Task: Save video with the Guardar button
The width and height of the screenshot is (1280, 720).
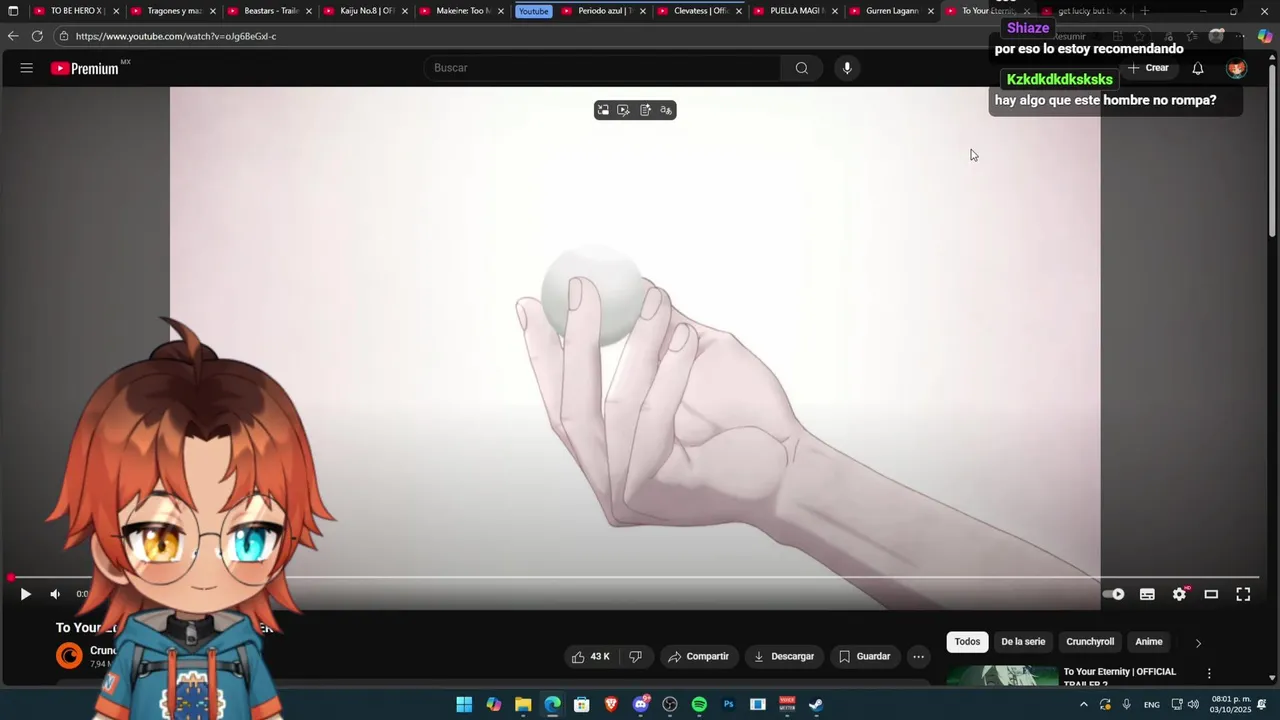Action: pyautogui.click(x=864, y=657)
